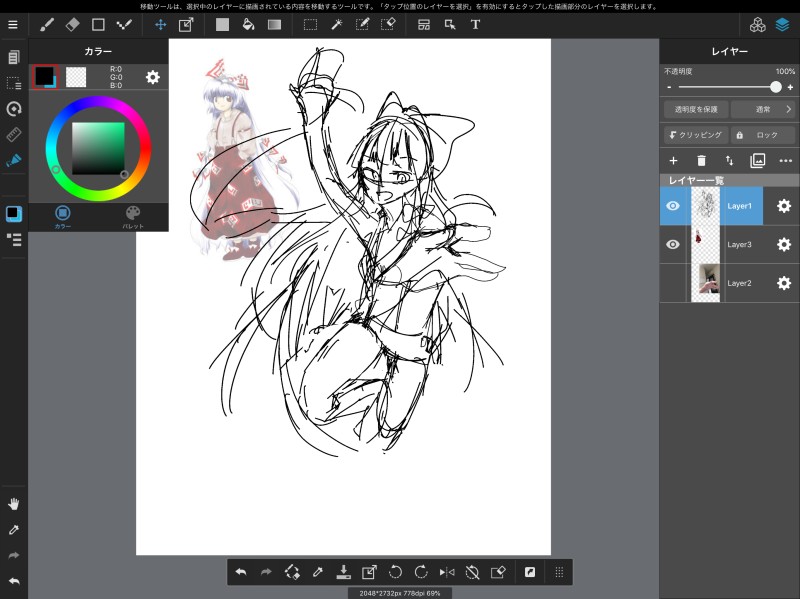Select the Magic Wand tool

[x=337, y=24]
